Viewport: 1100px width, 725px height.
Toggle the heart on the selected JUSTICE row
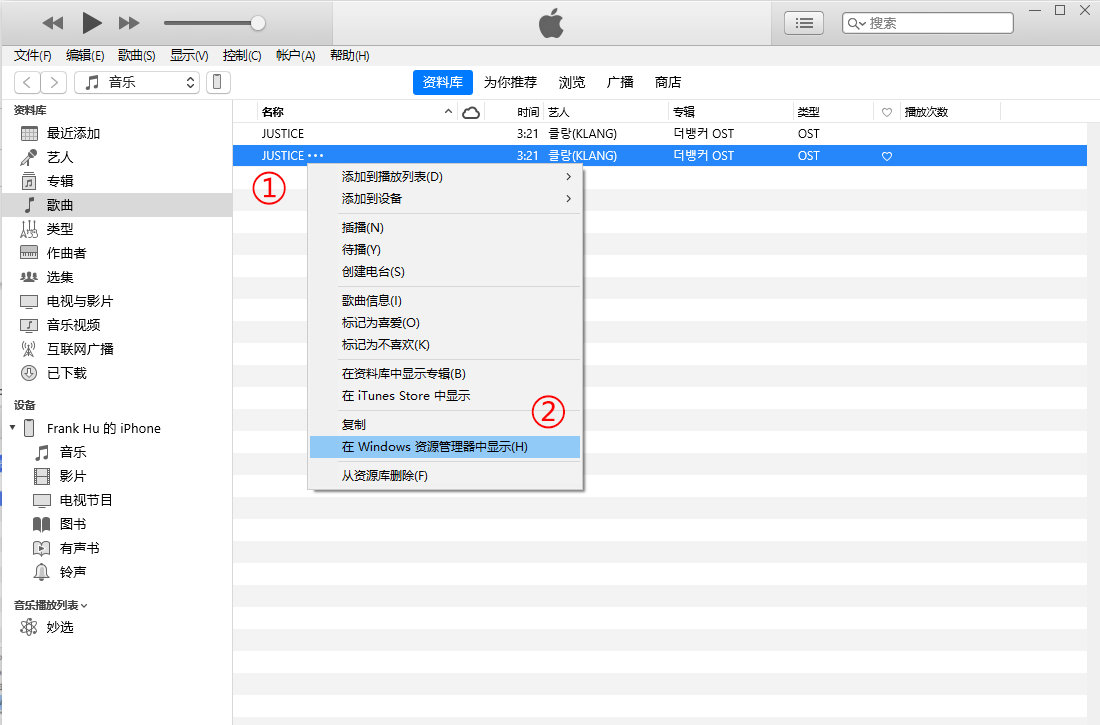coord(886,156)
